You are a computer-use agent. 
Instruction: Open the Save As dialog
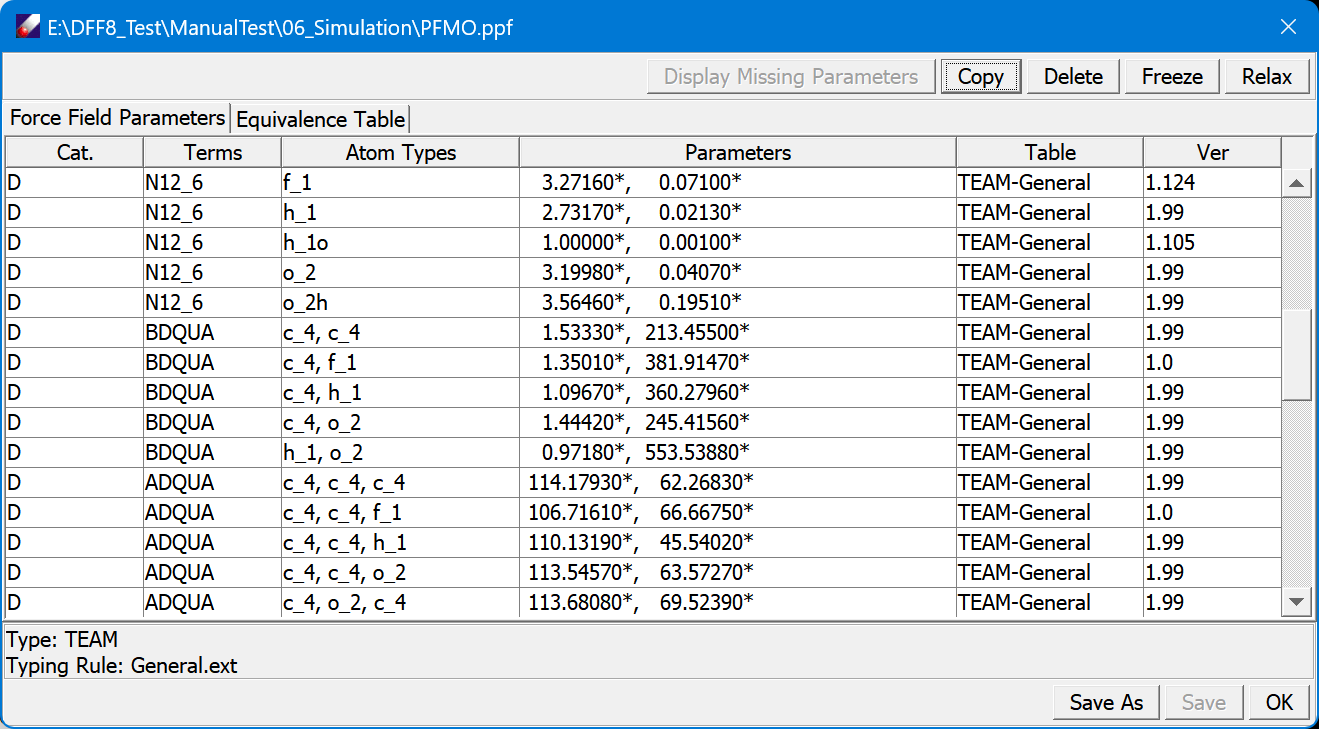[x=1105, y=702]
